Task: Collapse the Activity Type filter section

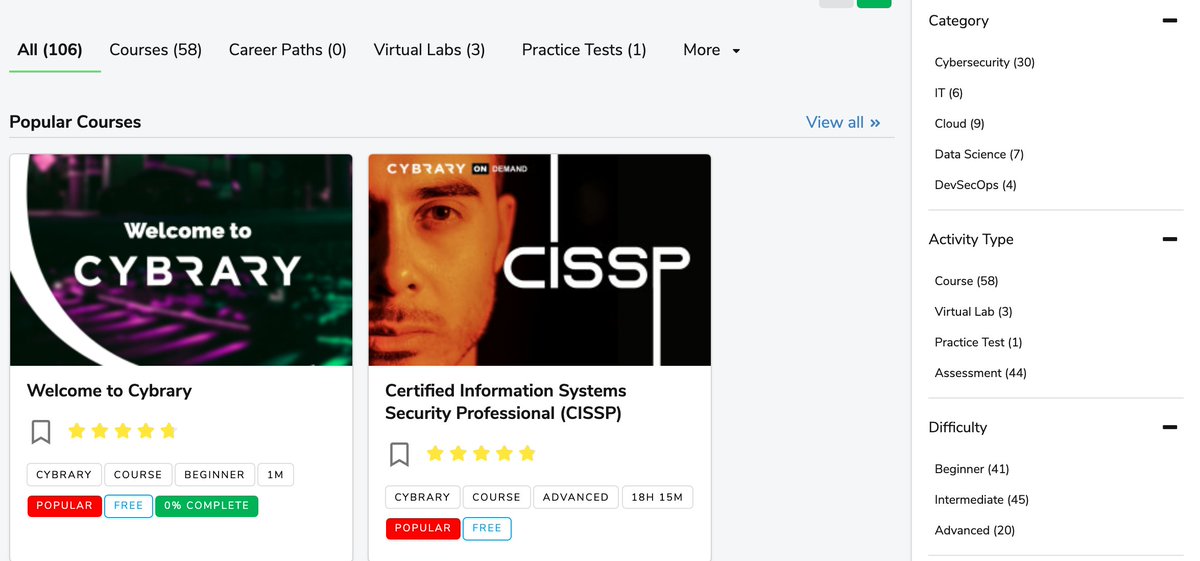Action: point(1169,240)
